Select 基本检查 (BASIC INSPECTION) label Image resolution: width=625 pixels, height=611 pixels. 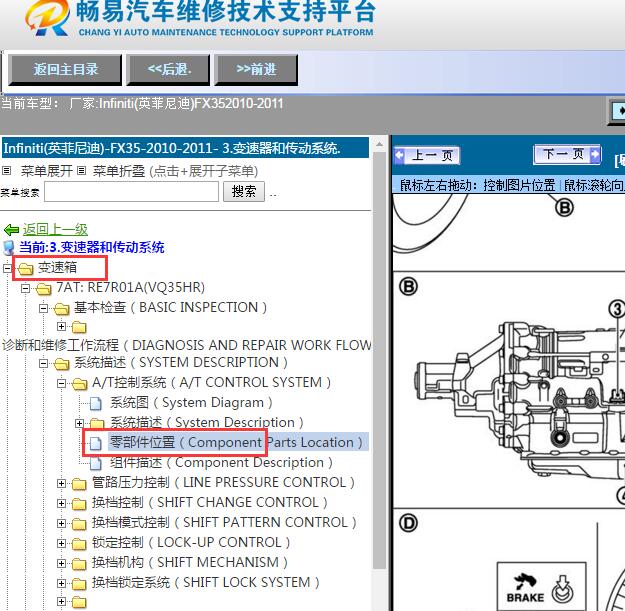tap(170, 307)
